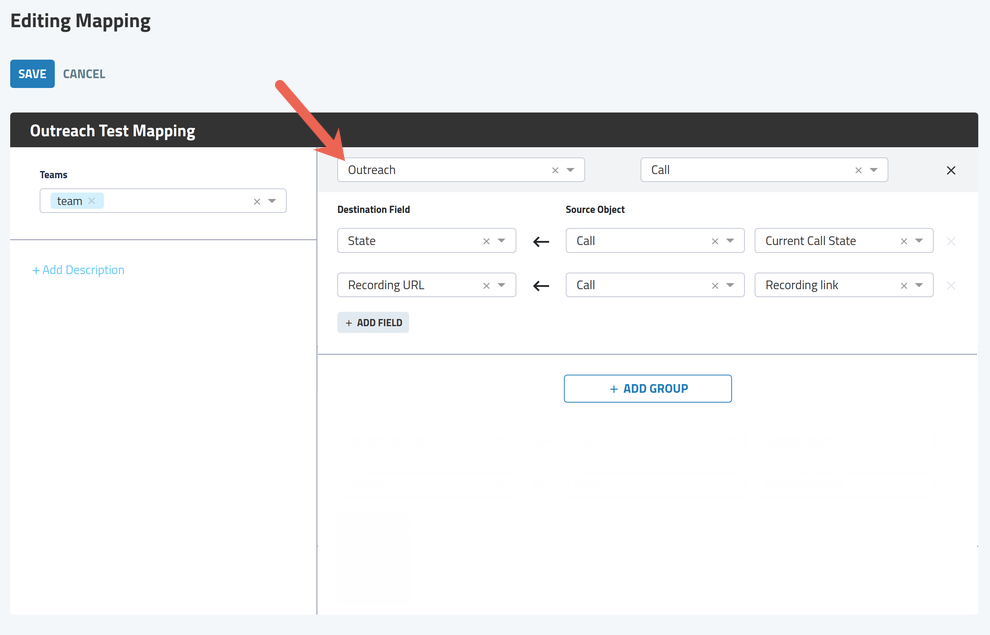Add a description to the mapping
Image resolution: width=990 pixels, height=635 pixels.
[78, 270]
